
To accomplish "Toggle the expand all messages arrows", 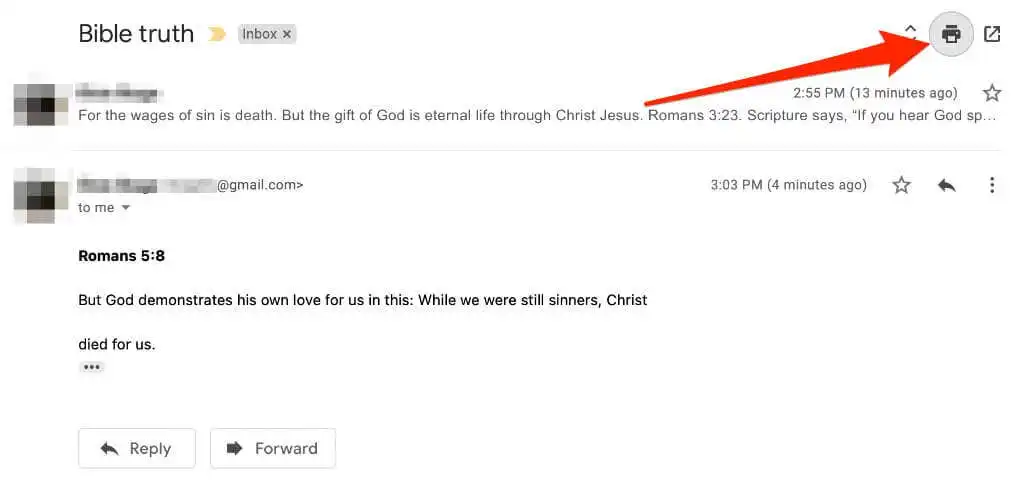I will [911, 33].
